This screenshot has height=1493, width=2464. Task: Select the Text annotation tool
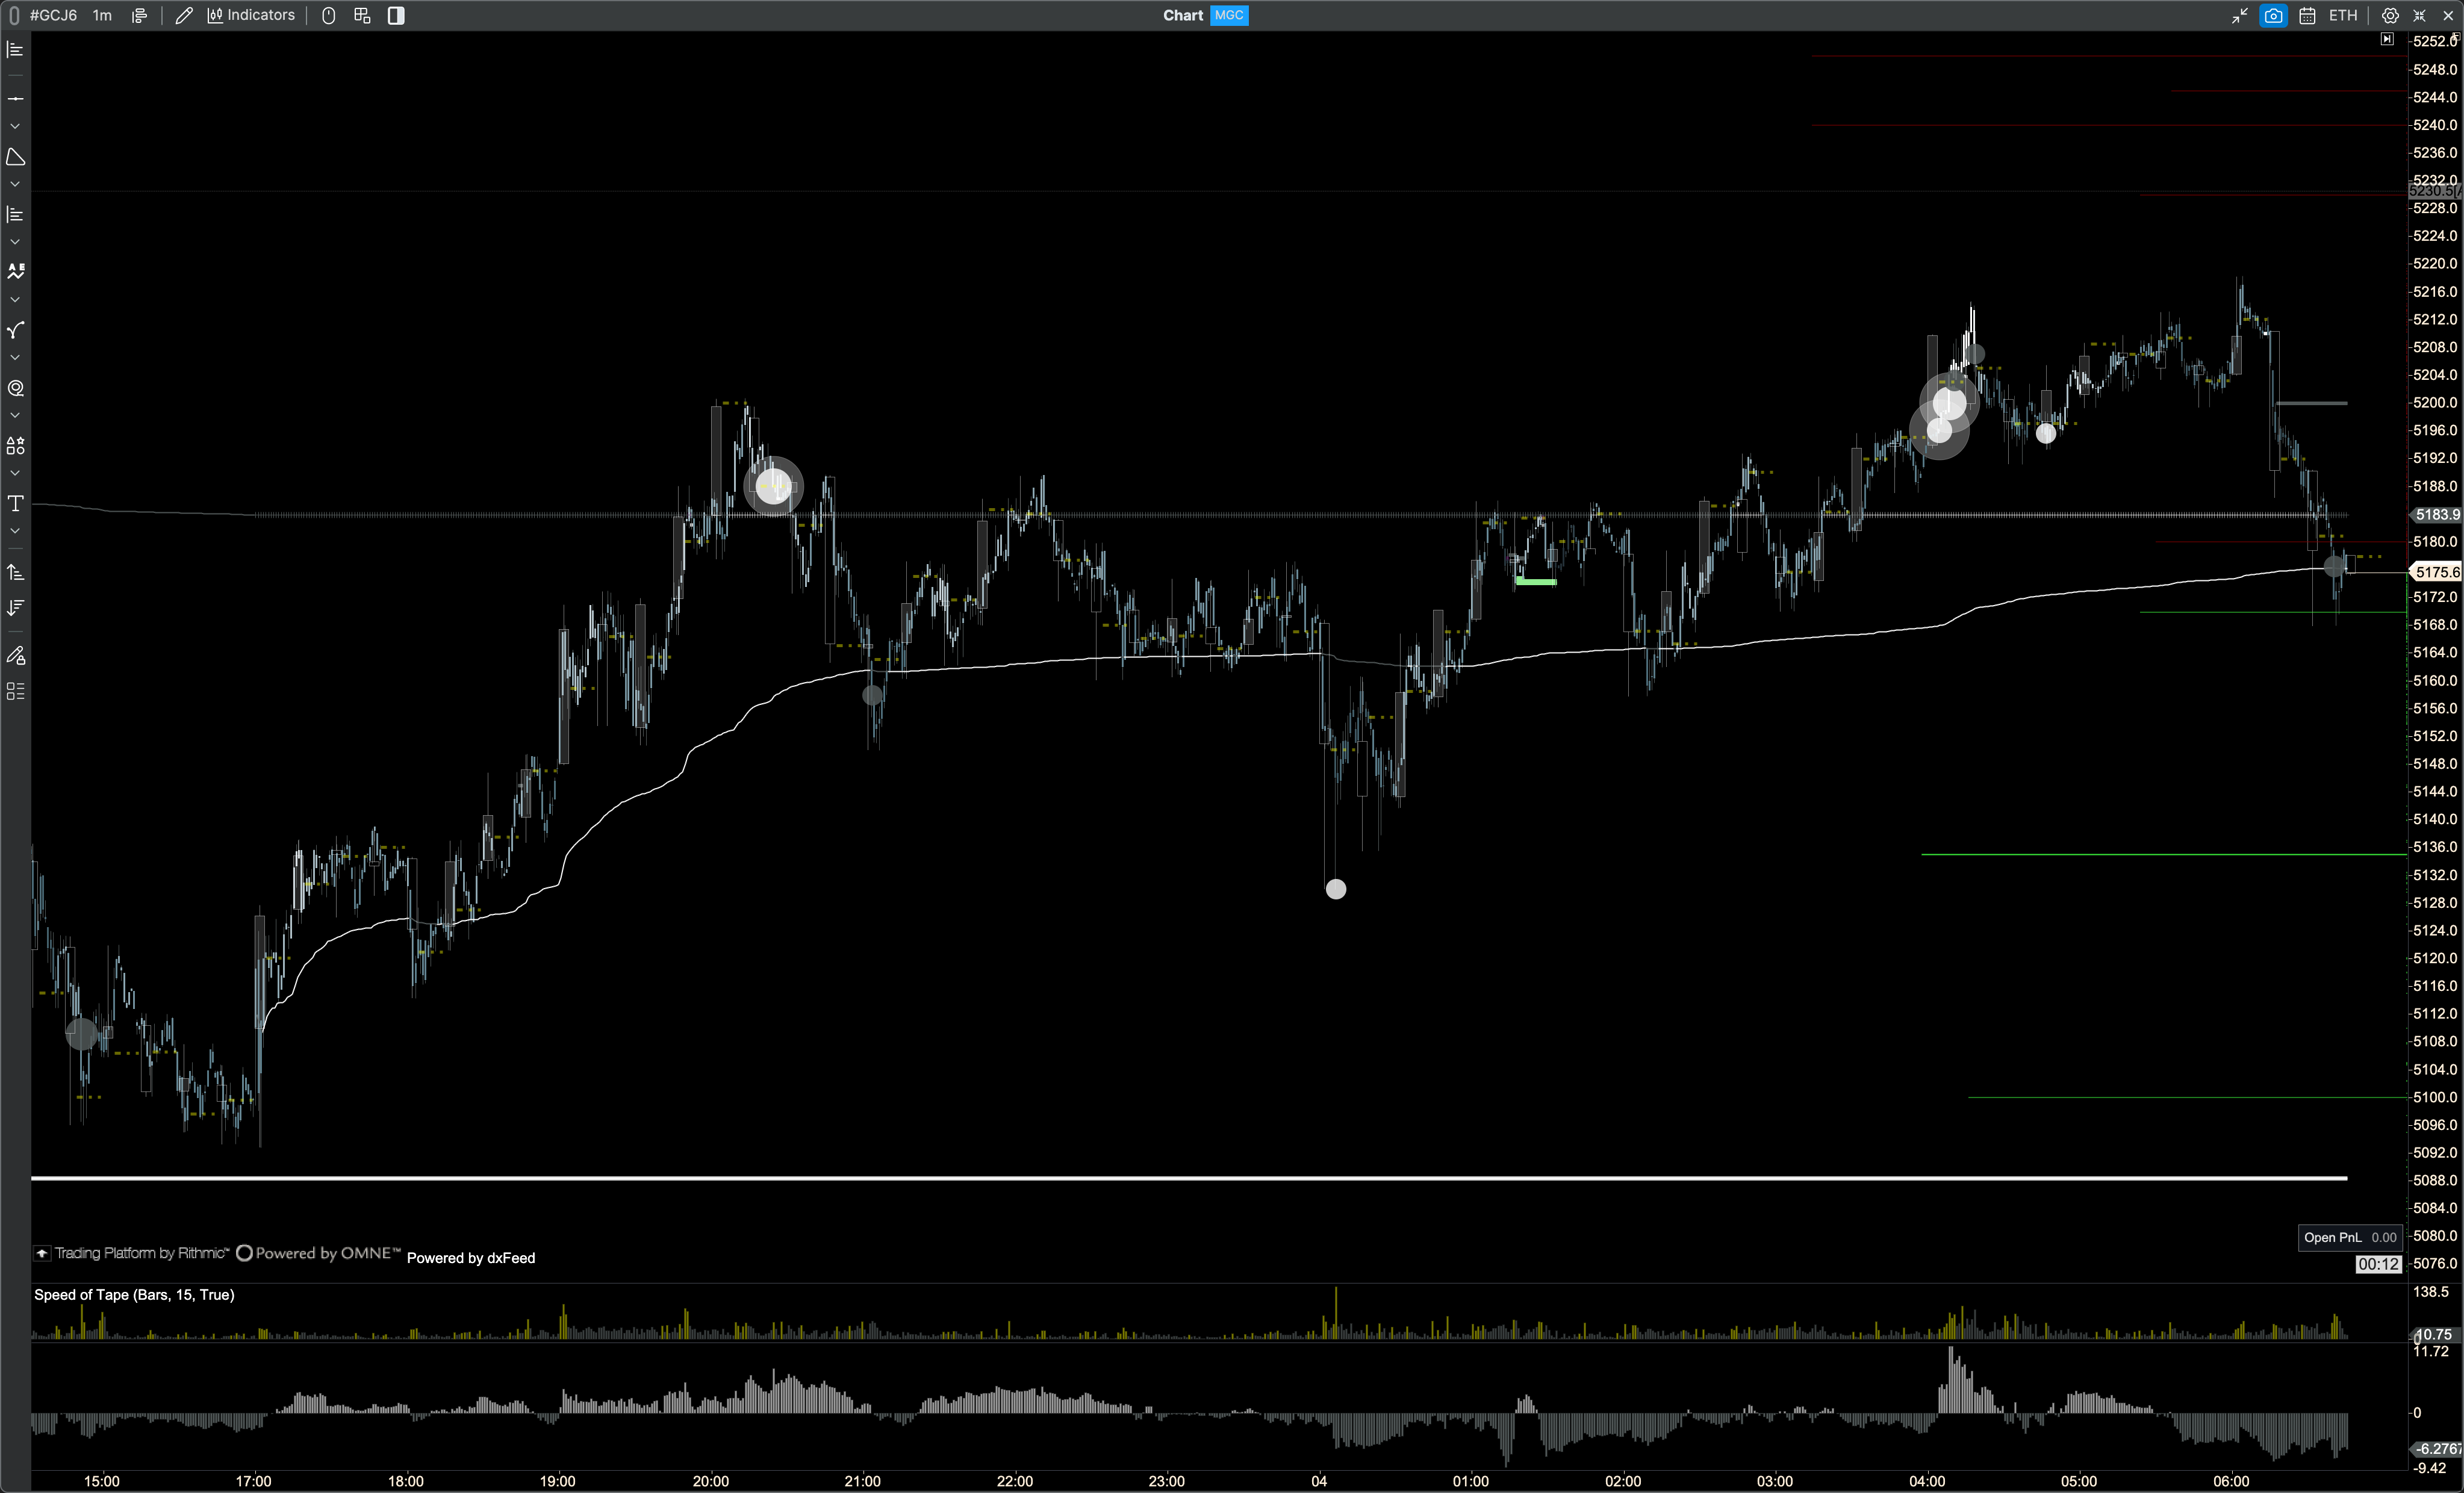[15, 503]
